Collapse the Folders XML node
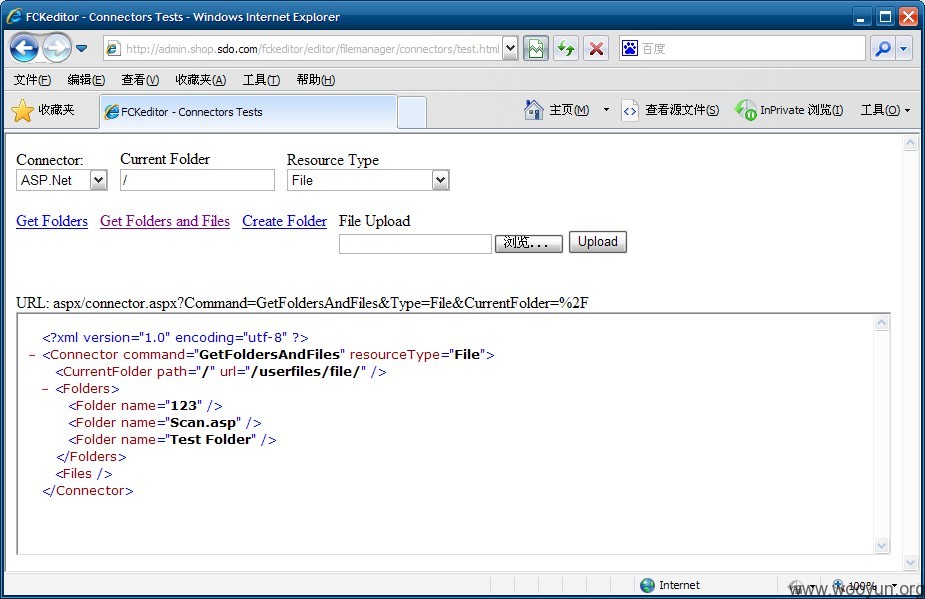This screenshot has height=599, width=925. click(45, 389)
